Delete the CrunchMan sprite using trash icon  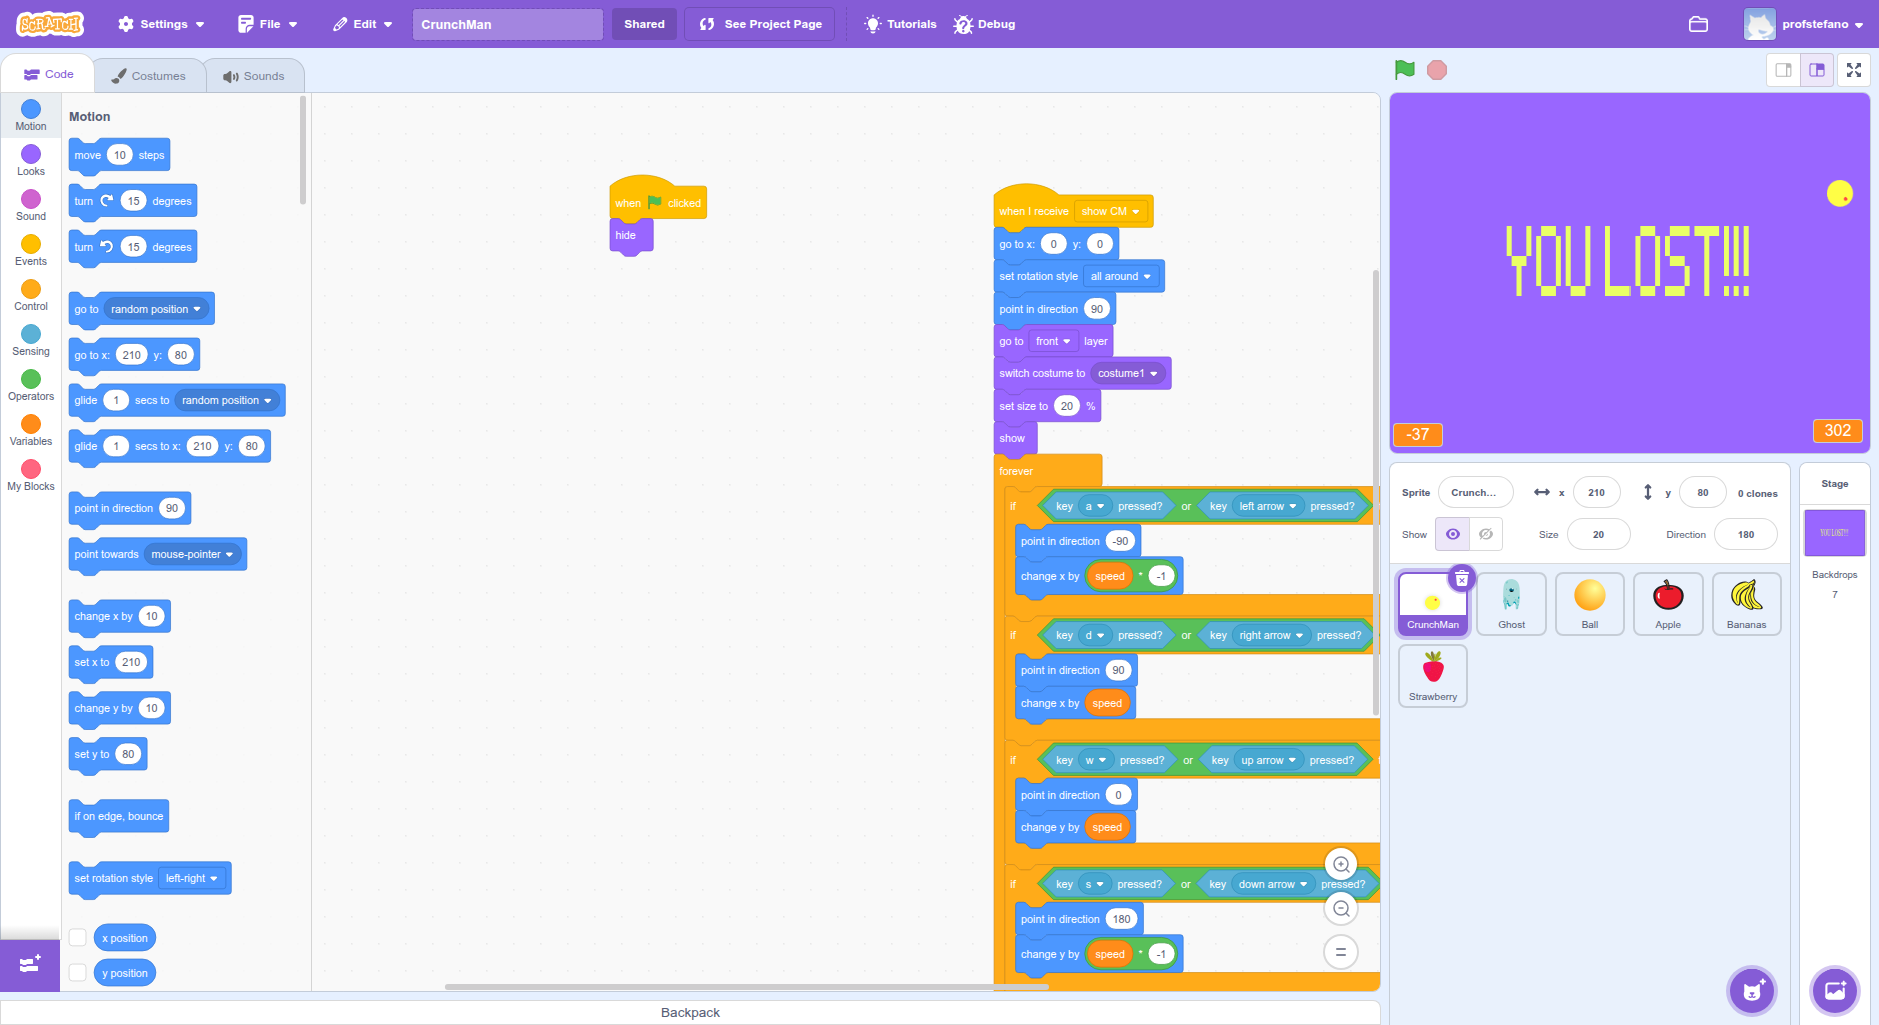(1462, 579)
